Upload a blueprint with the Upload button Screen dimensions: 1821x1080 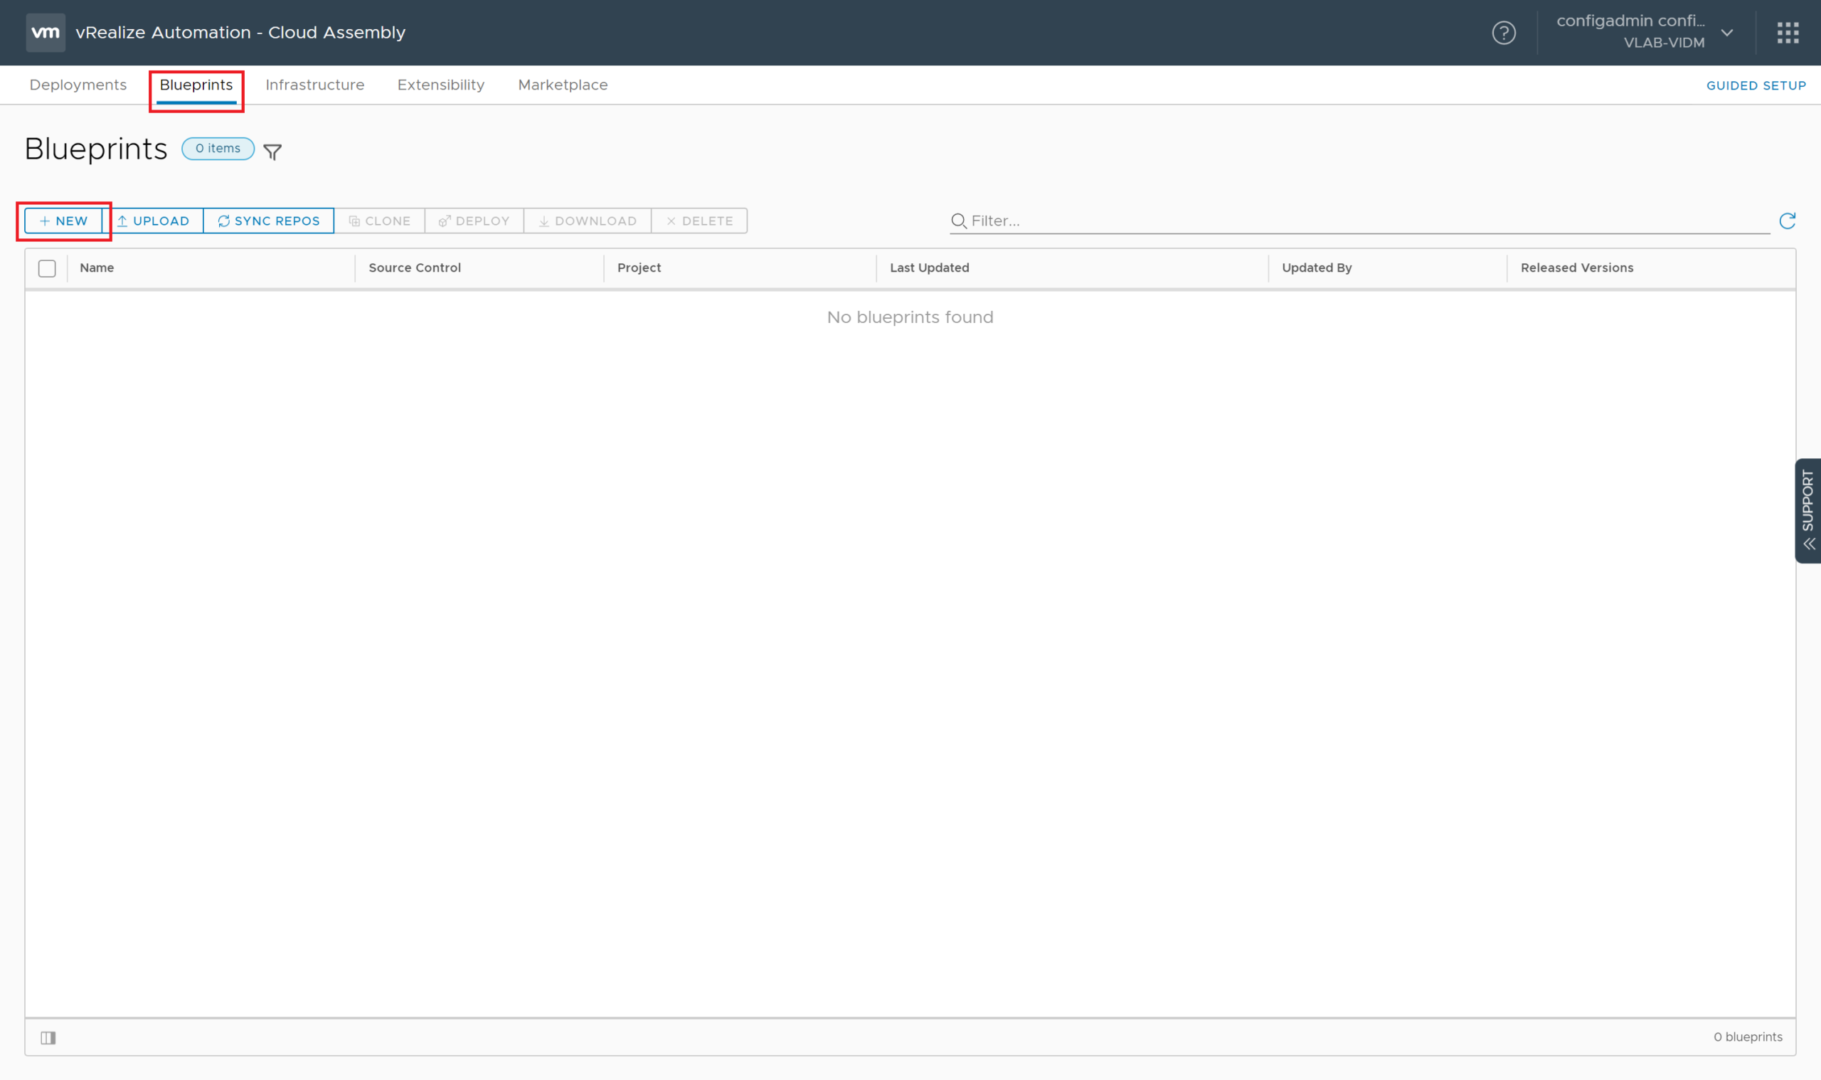(153, 221)
